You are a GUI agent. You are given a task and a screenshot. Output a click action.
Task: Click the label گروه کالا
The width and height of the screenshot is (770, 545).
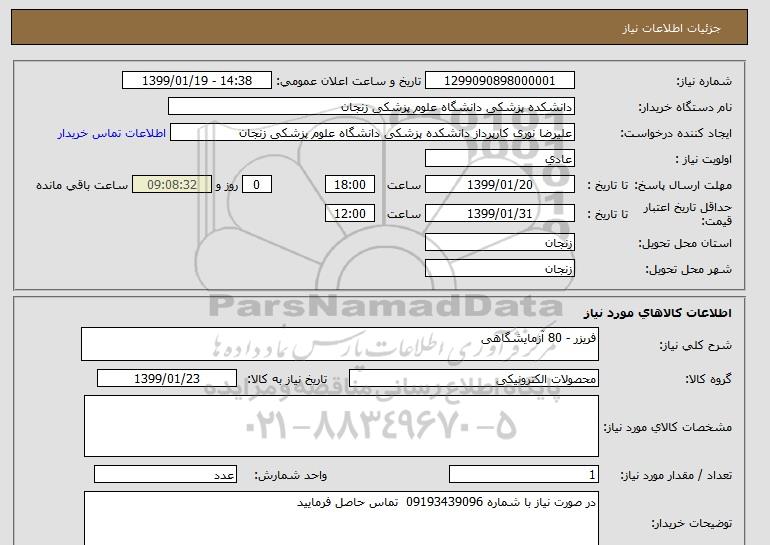(708, 379)
